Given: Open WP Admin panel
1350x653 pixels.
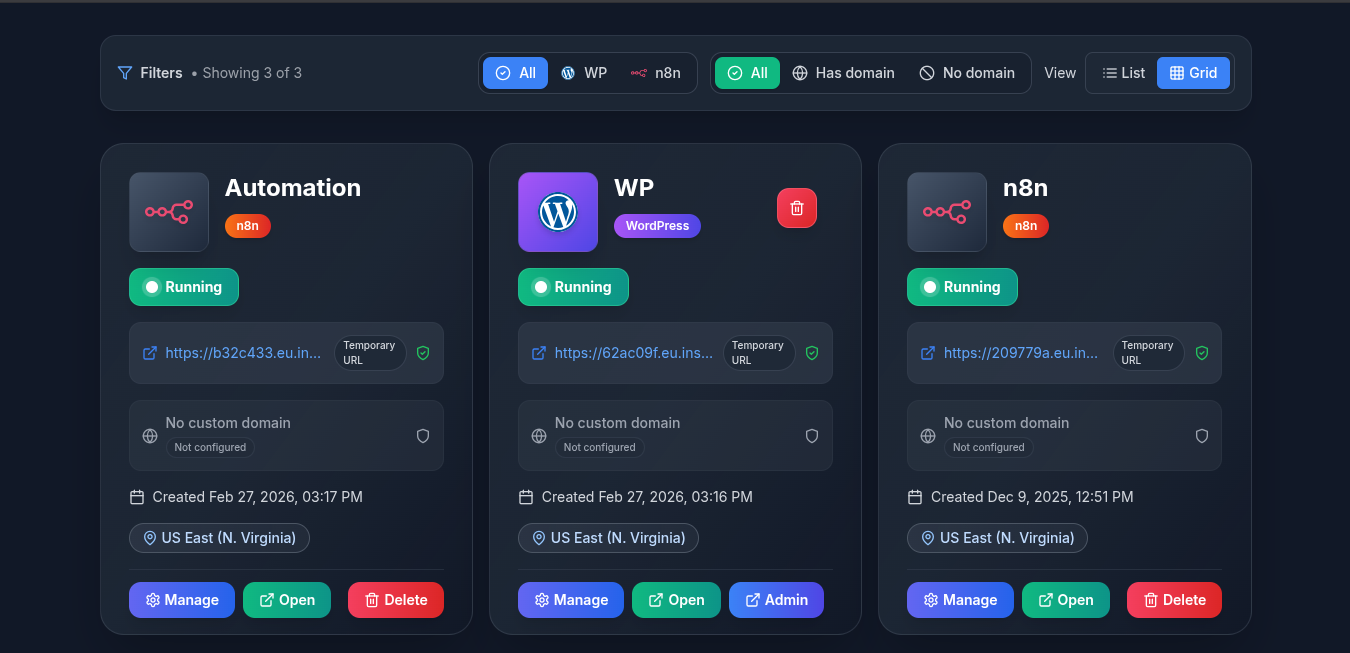Looking at the screenshot, I should point(776,600).
